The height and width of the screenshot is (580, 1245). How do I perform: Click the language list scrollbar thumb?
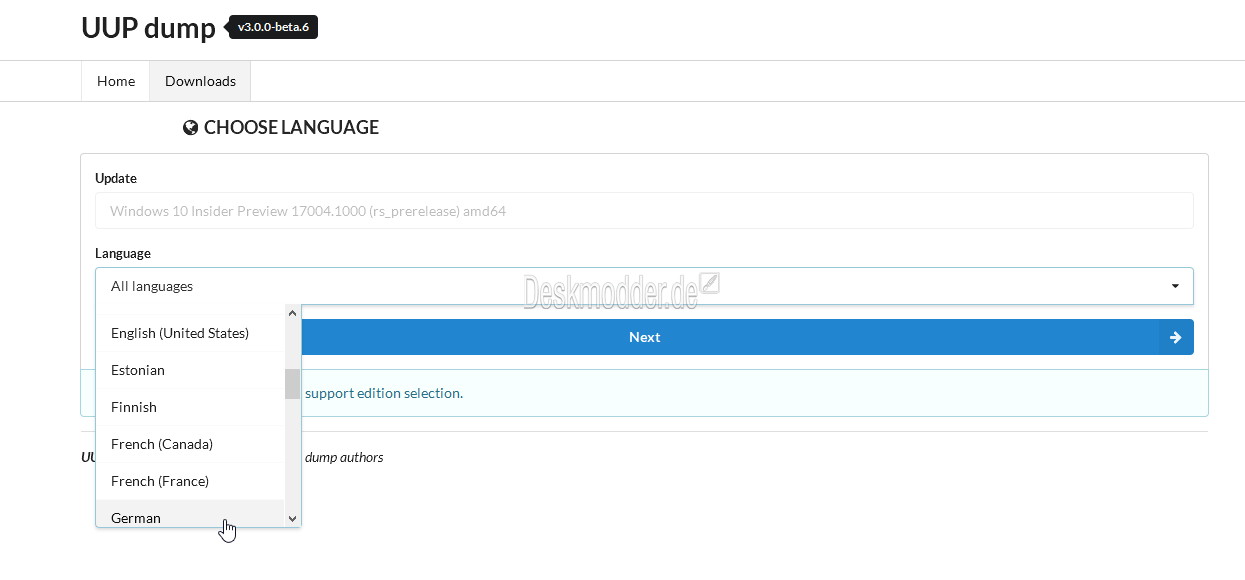coord(292,384)
